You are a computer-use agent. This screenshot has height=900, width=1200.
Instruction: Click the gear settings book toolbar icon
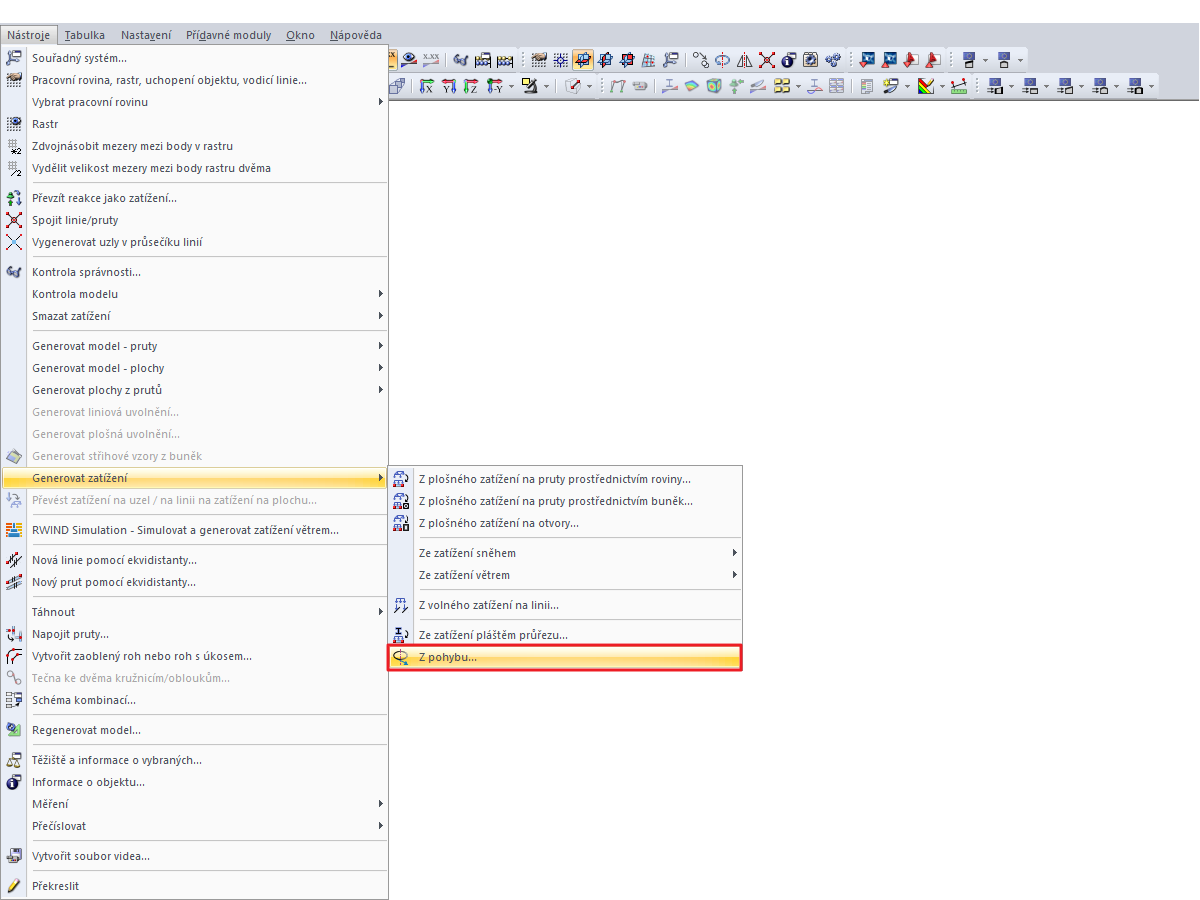811,59
